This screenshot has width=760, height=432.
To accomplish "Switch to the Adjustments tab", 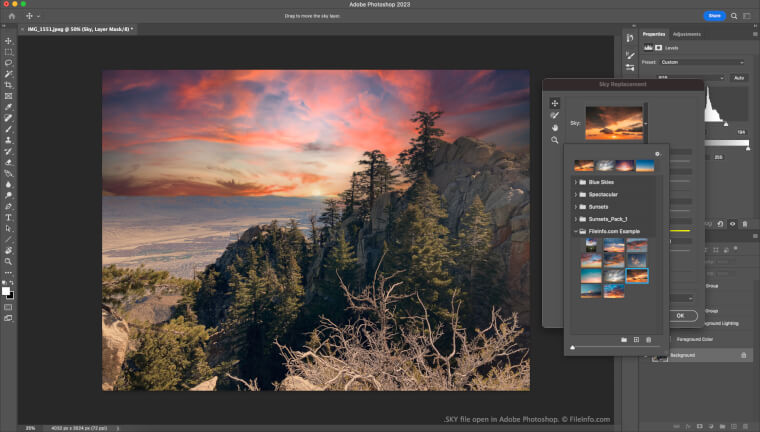I will 686,34.
